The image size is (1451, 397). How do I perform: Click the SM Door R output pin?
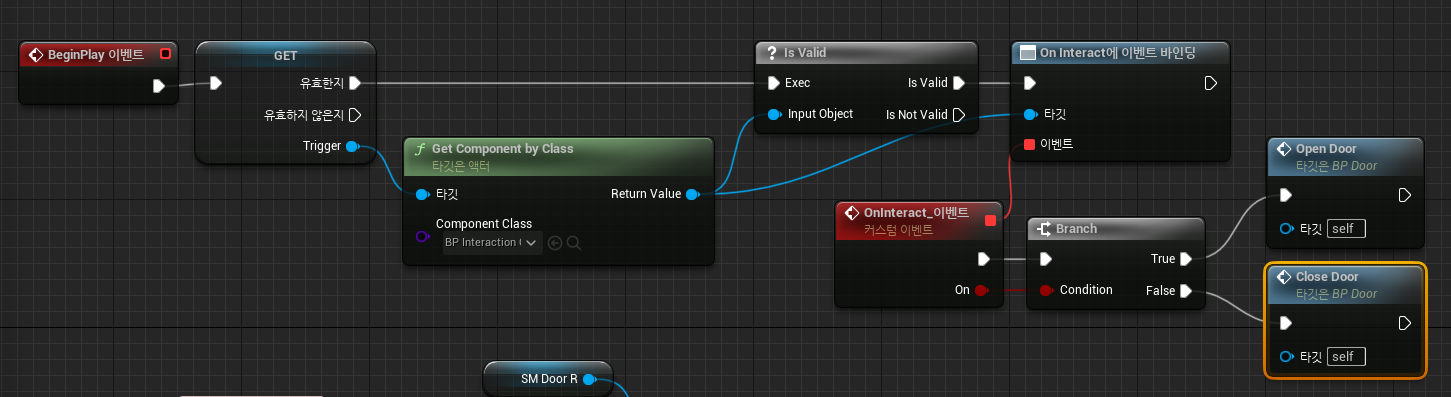click(x=590, y=379)
